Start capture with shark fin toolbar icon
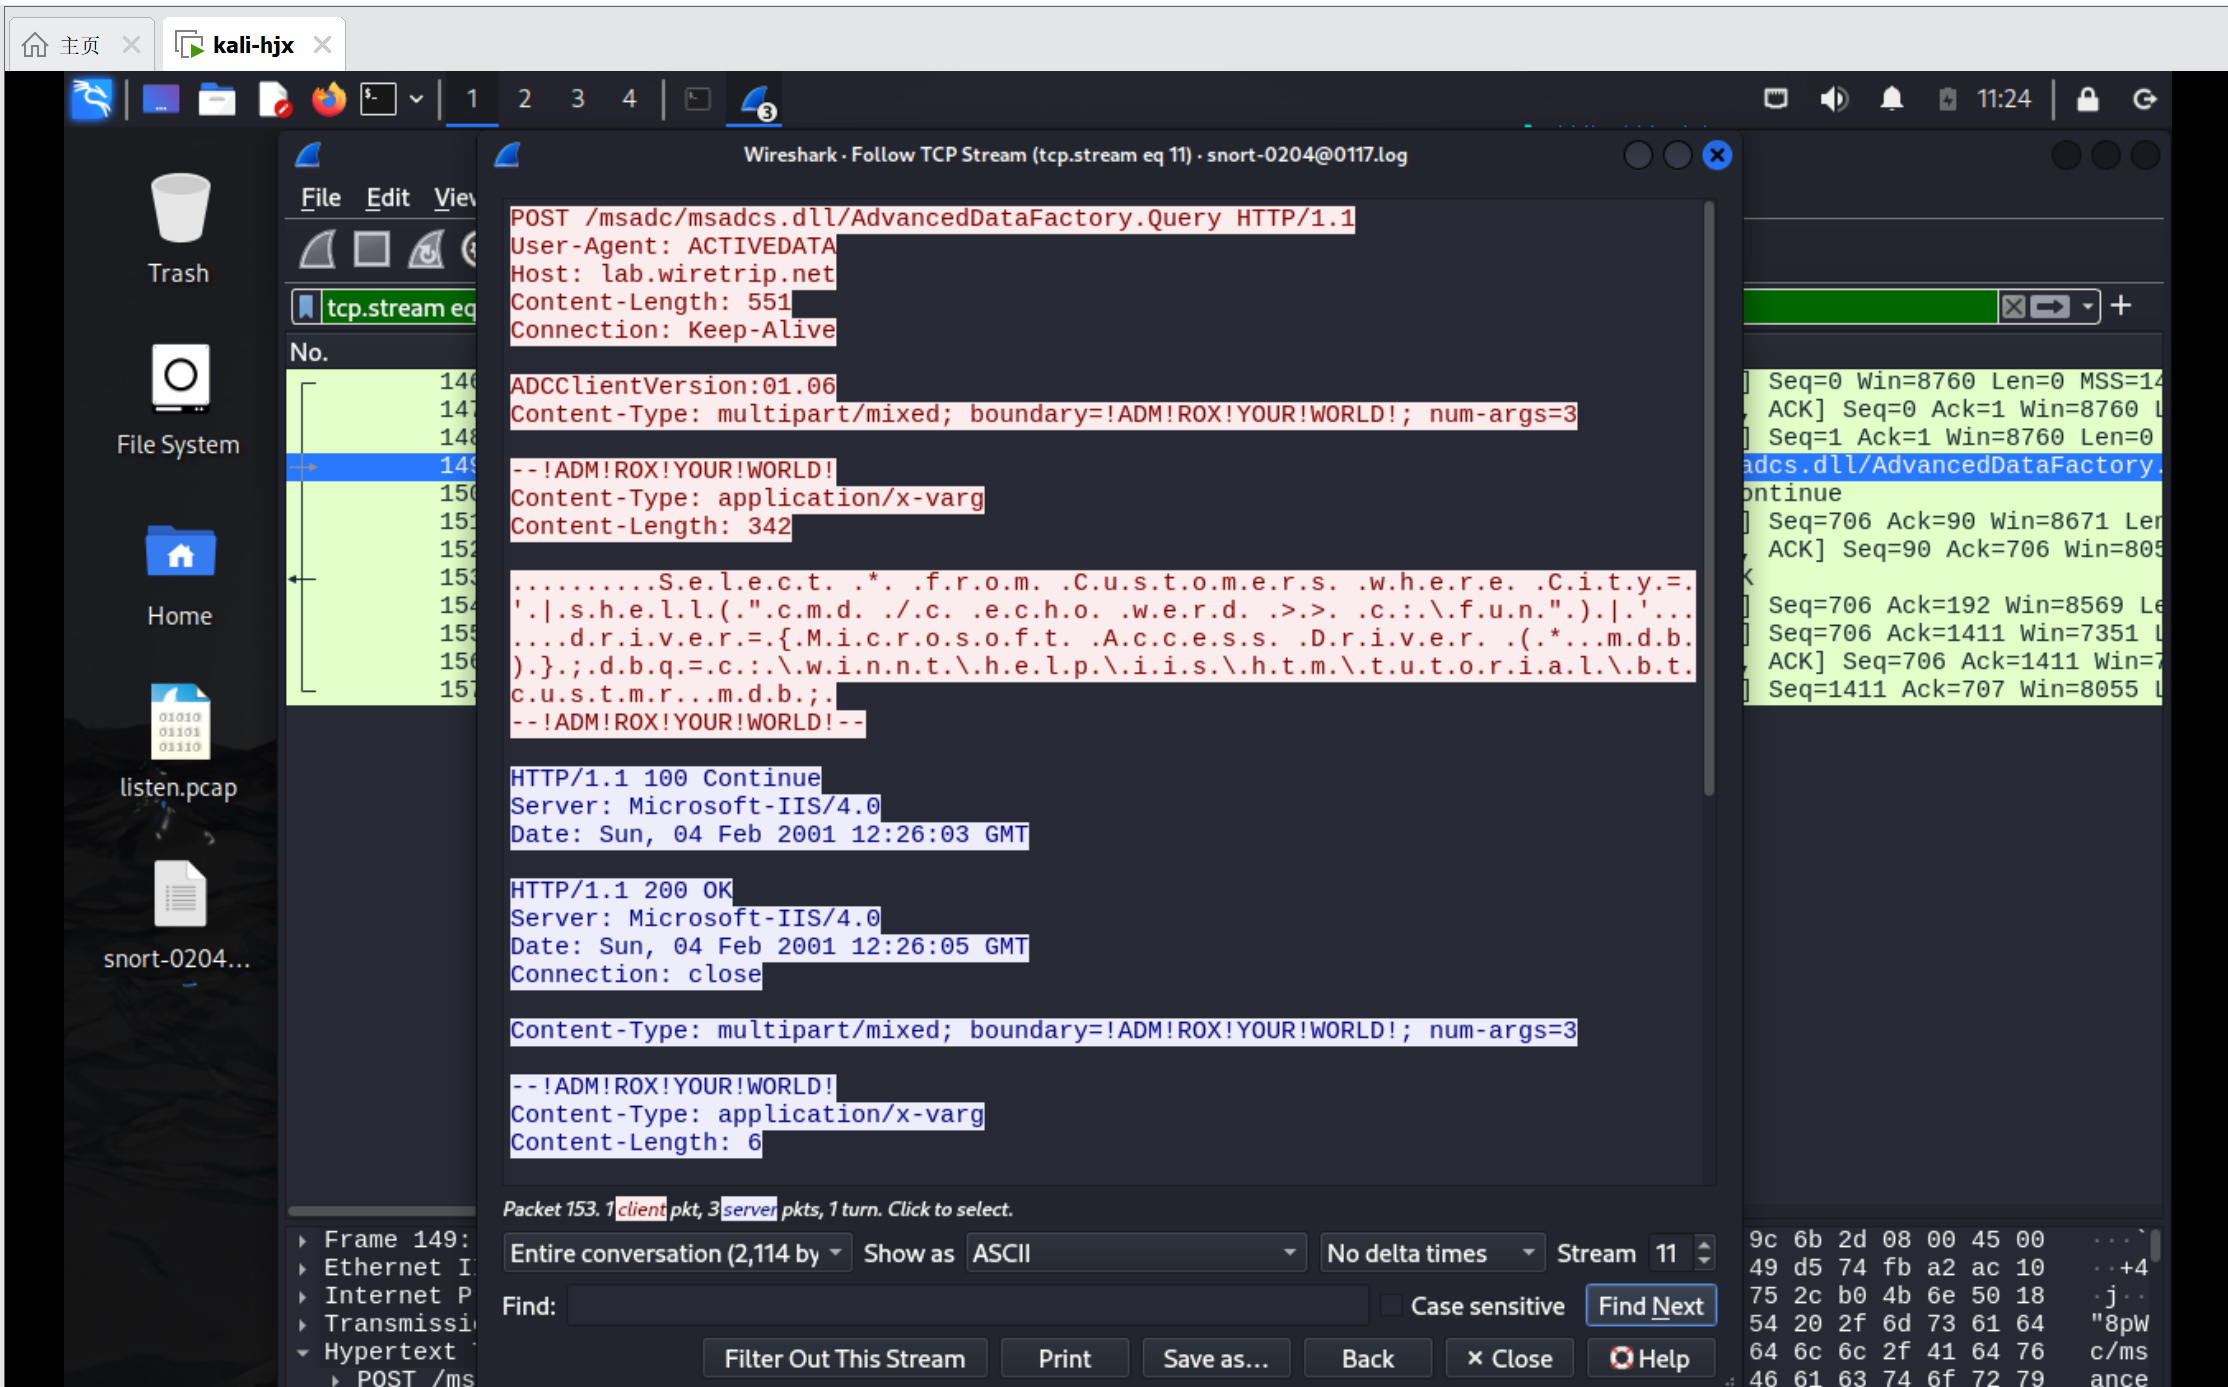The image size is (2228, 1387). (x=318, y=249)
